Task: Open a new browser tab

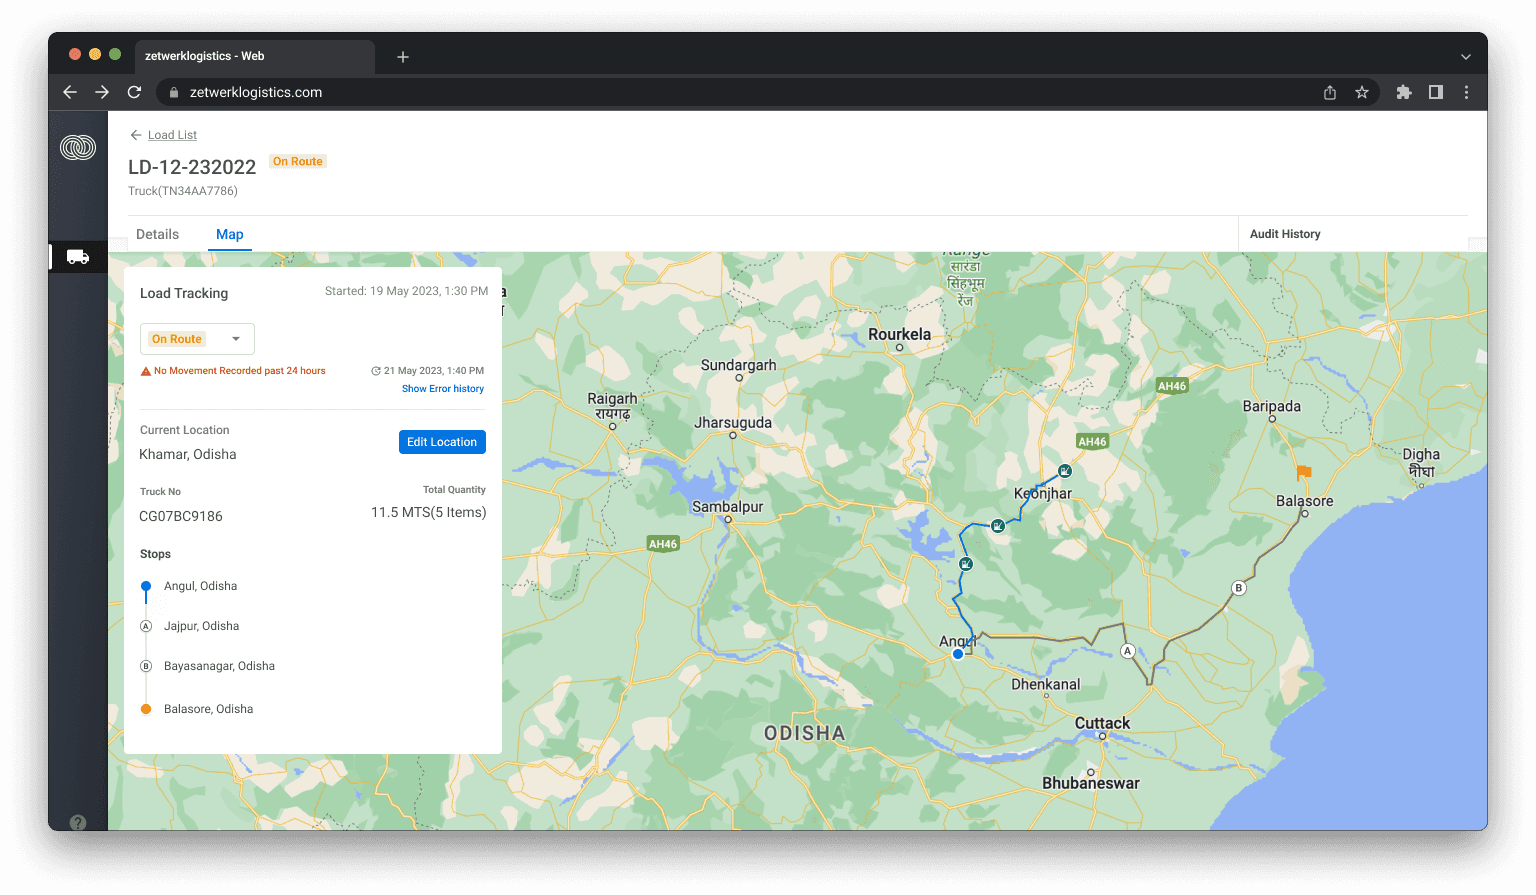Action: [403, 57]
